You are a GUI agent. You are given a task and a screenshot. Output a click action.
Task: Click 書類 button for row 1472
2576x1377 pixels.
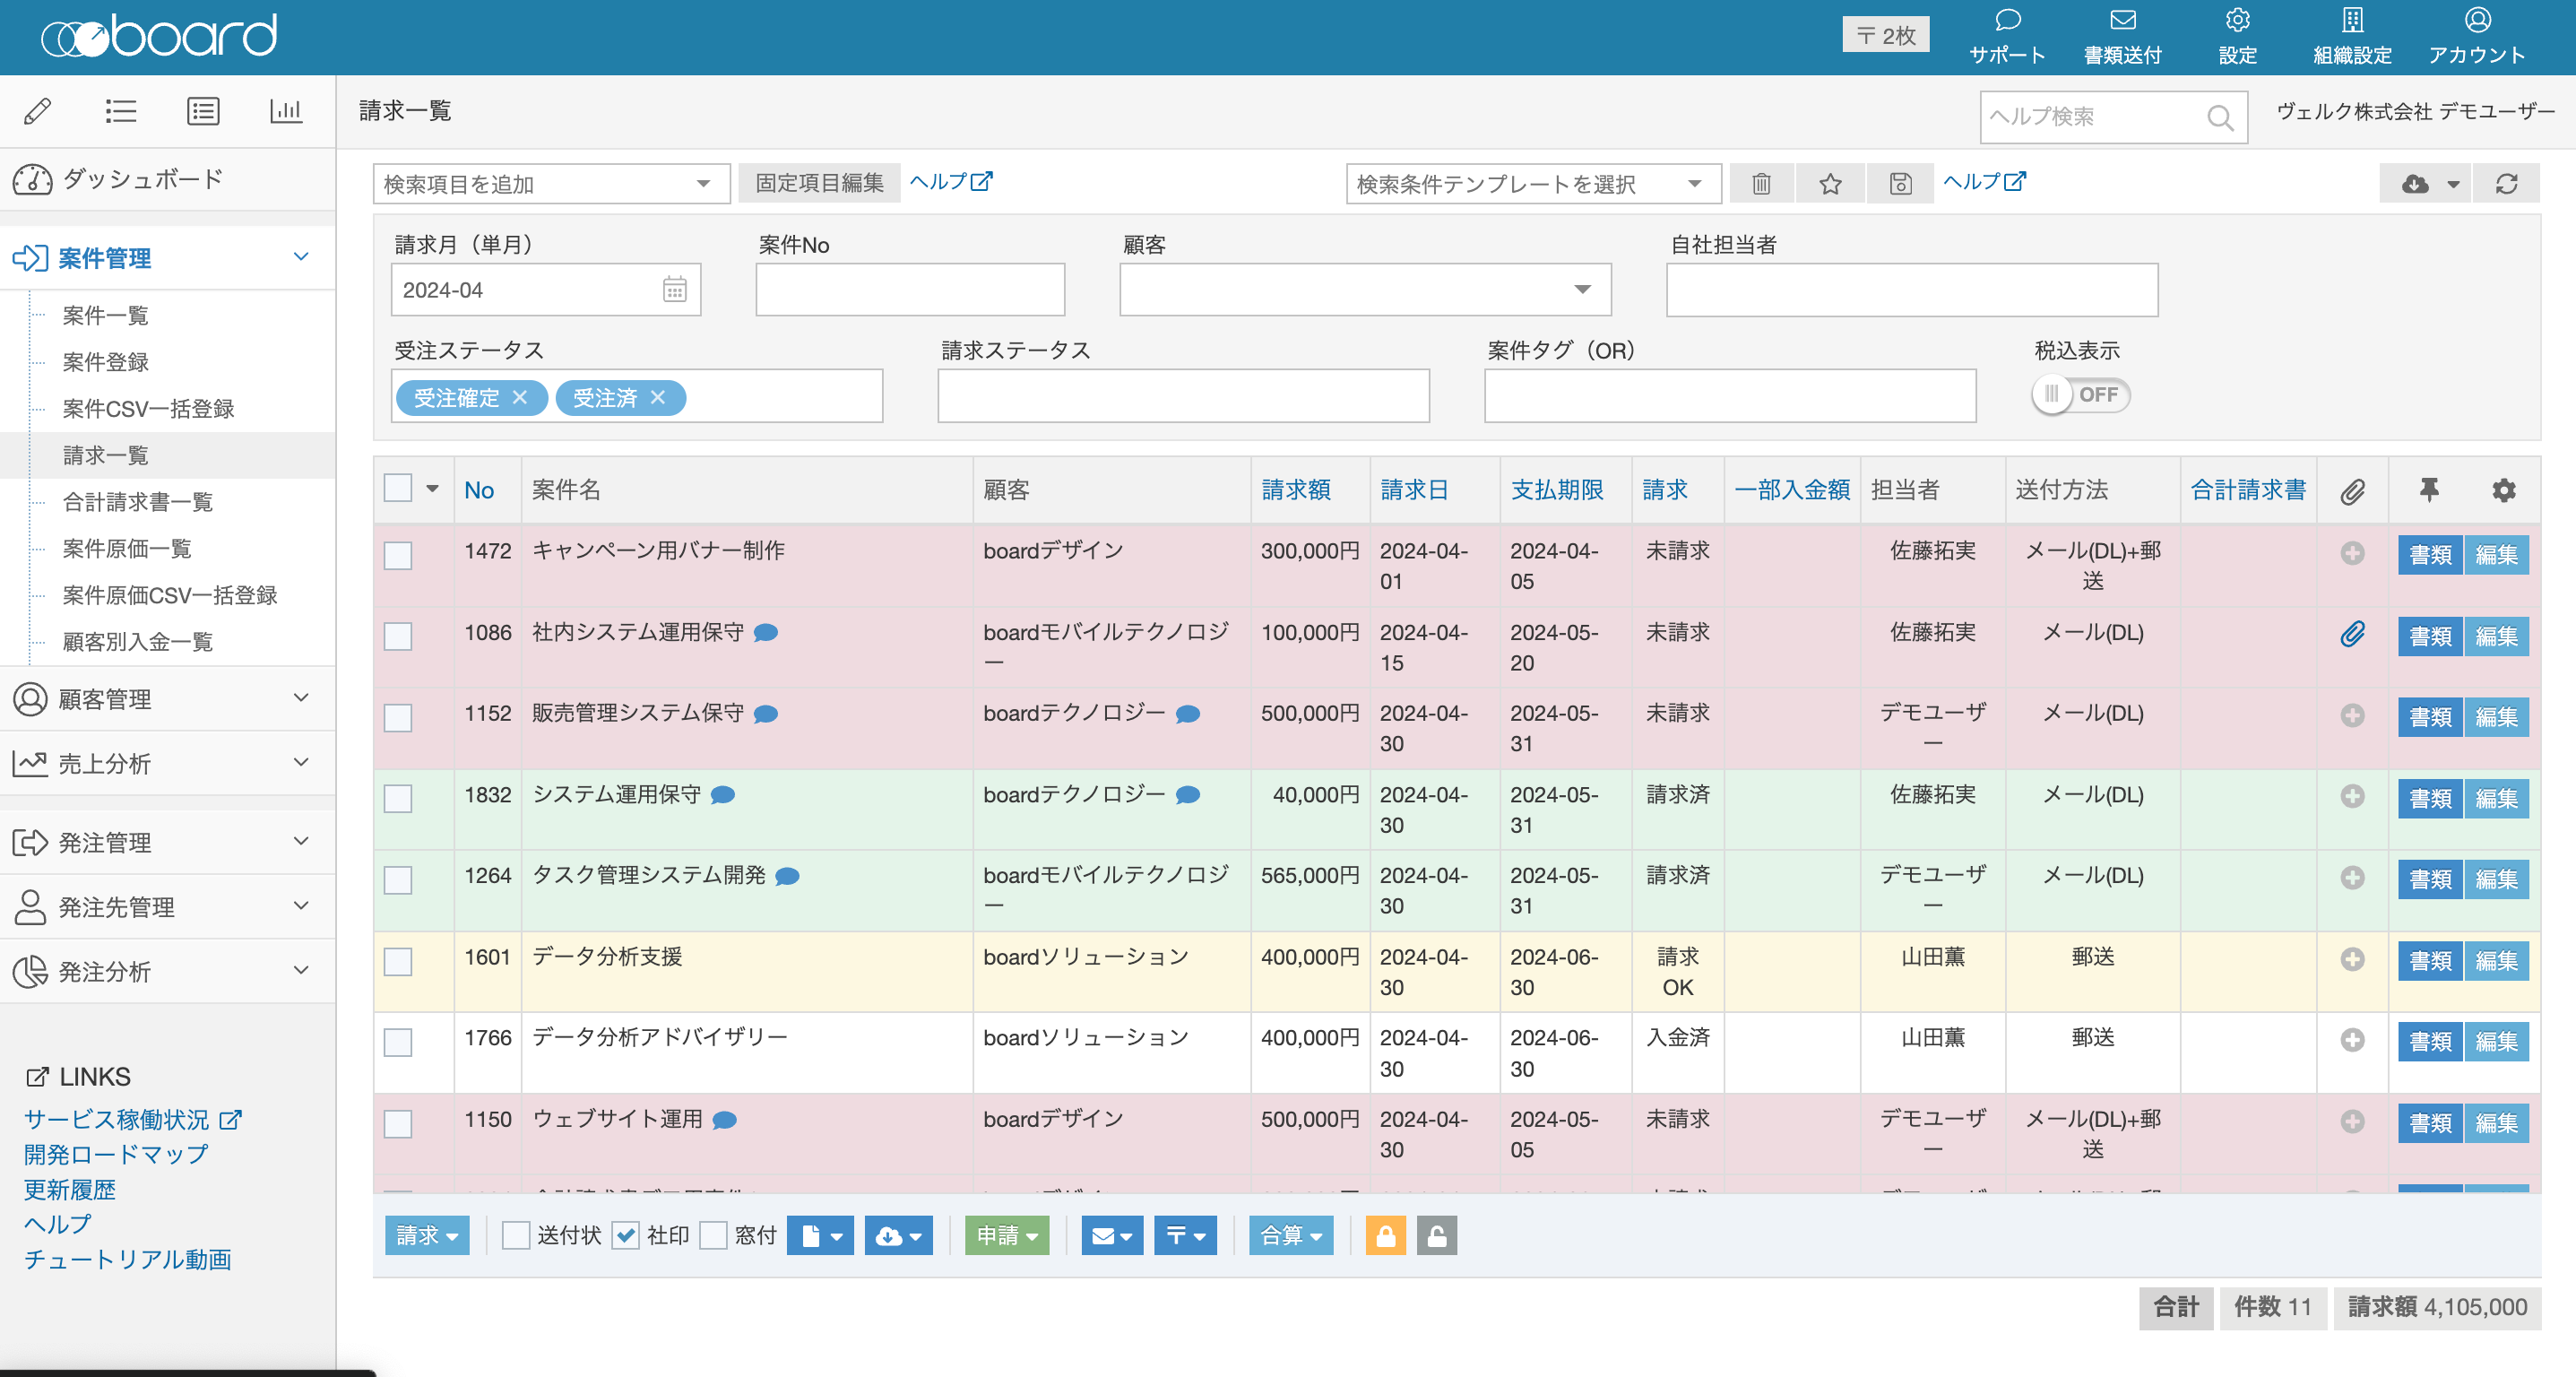(2430, 555)
